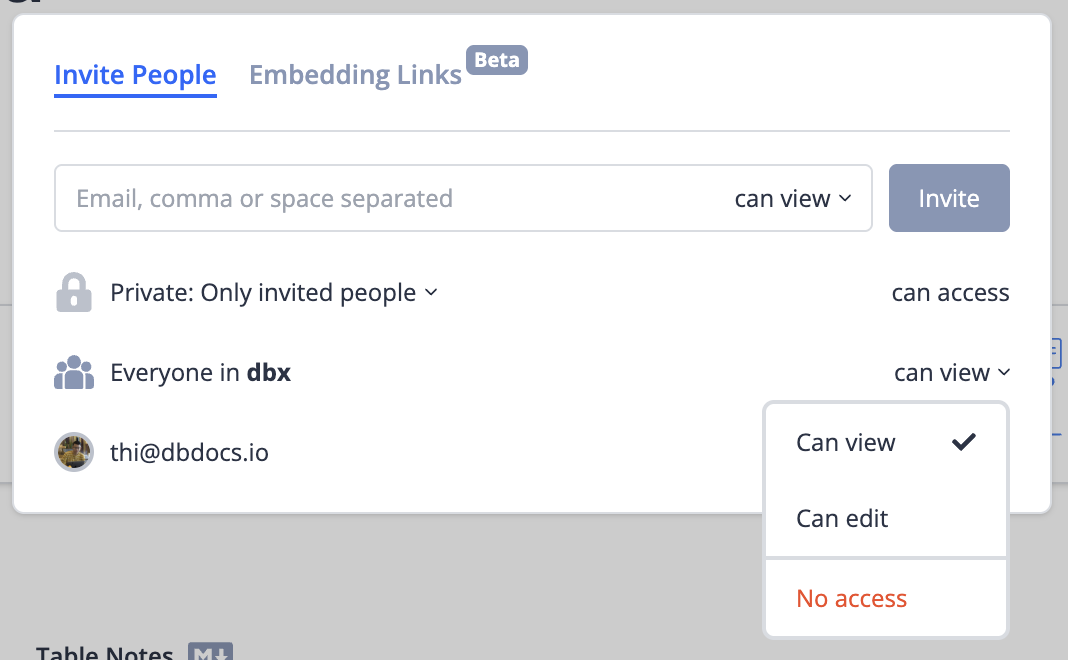Click the thi@dbdocs.io member email
Viewport: 1068px width, 660px height.
click(x=189, y=453)
